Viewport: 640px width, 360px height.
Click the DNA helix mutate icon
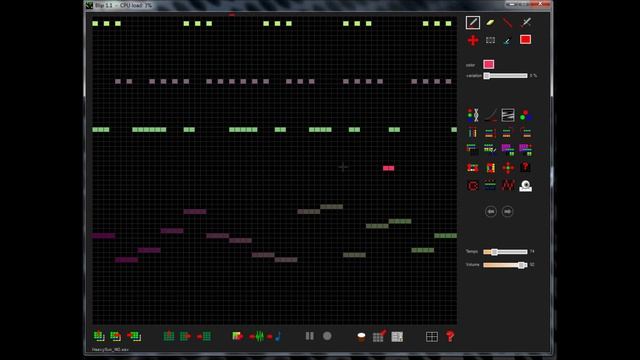tap(473, 116)
